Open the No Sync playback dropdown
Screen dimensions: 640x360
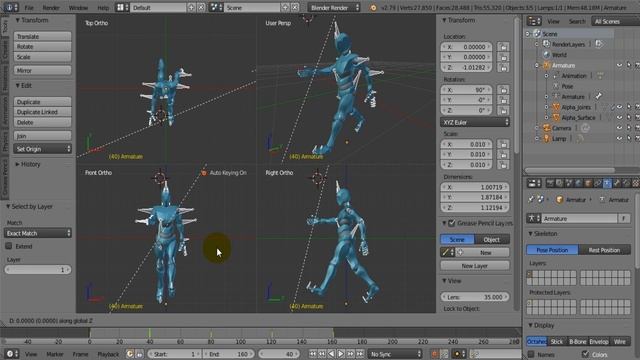pos(395,354)
